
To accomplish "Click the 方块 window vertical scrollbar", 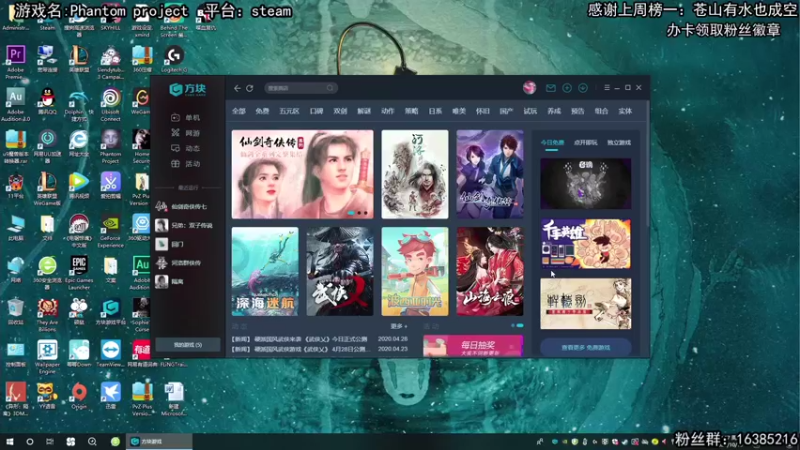I will point(648,163).
